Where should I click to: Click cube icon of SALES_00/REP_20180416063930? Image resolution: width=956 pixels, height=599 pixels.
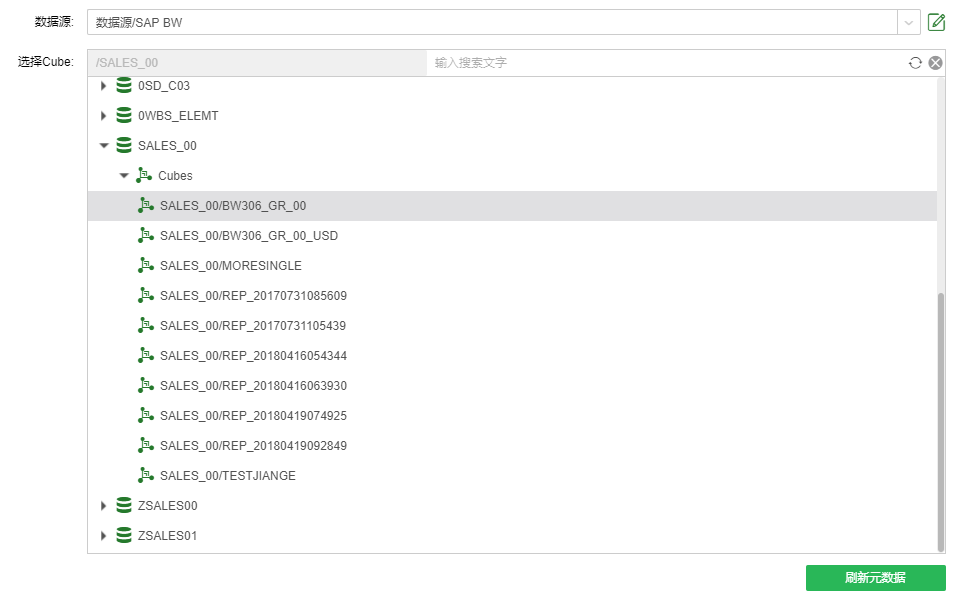(x=146, y=384)
